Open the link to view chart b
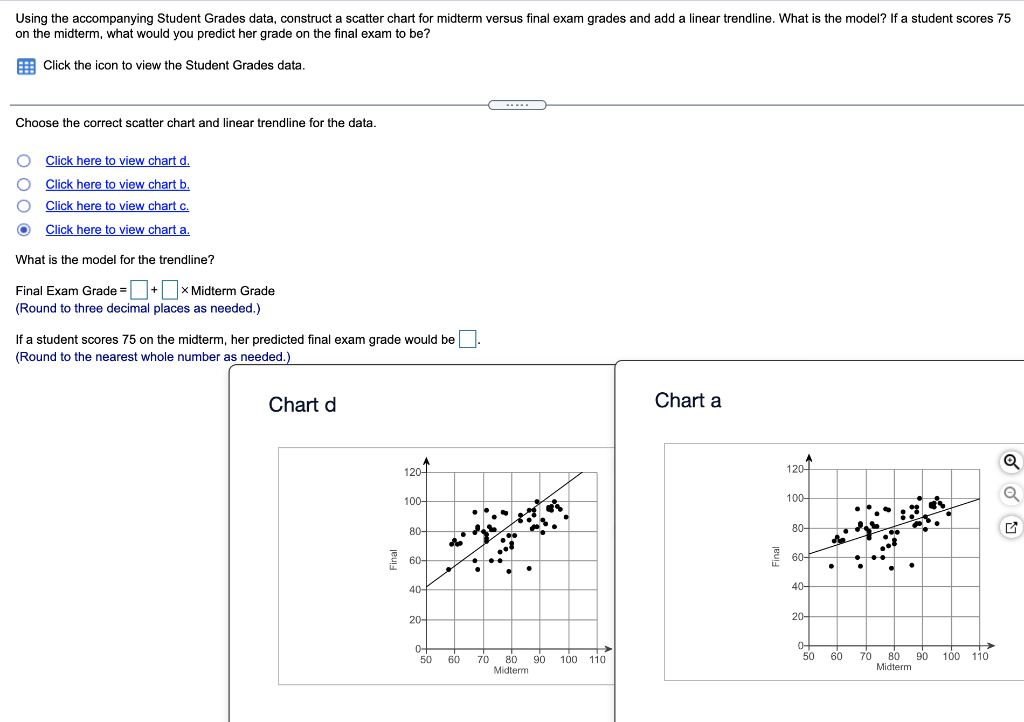1024x722 pixels. pos(117,184)
